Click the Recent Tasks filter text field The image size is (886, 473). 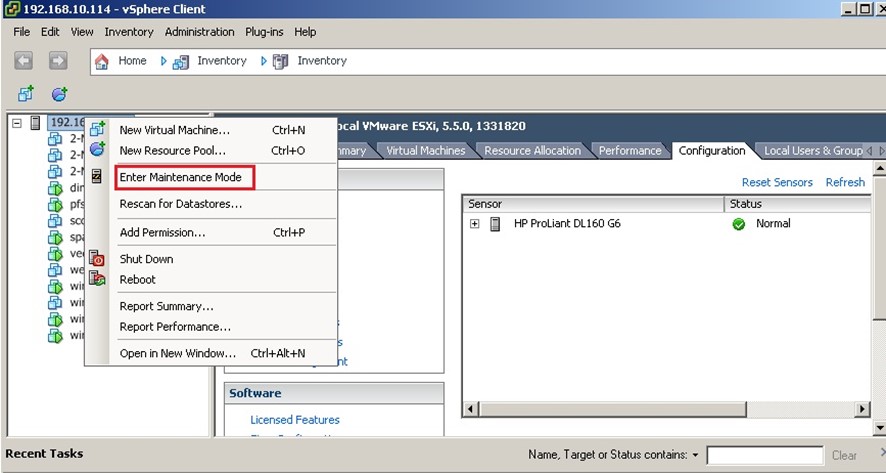click(765, 455)
